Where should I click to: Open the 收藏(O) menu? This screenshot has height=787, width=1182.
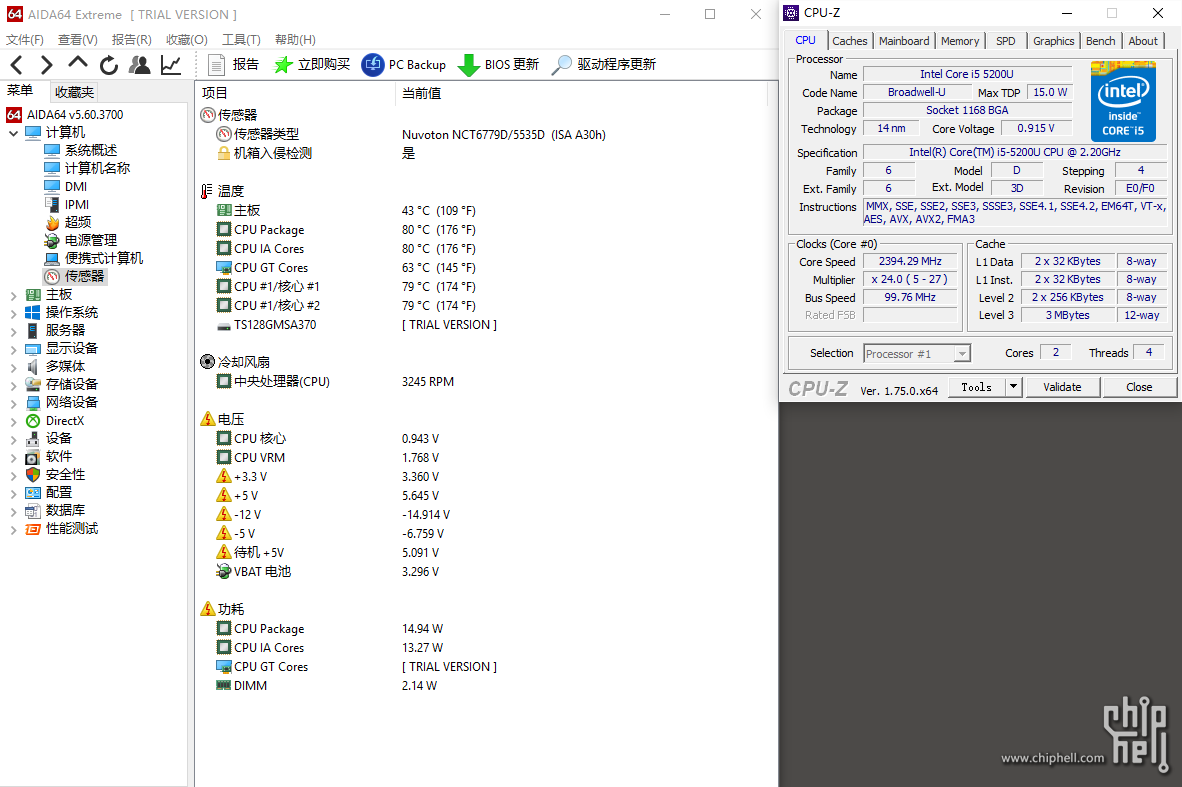(x=186, y=39)
